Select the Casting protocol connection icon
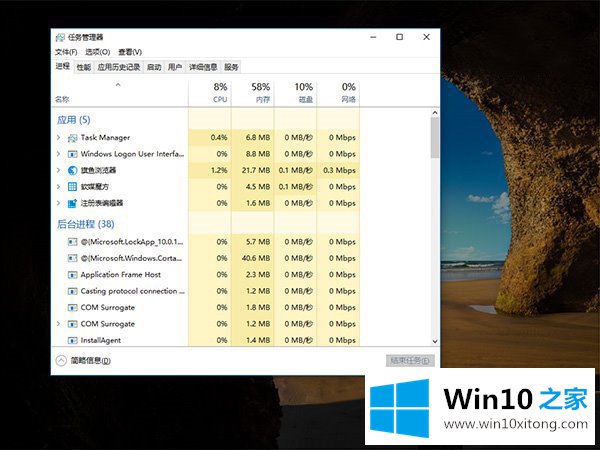The height and width of the screenshot is (450, 600). click(x=72, y=291)
